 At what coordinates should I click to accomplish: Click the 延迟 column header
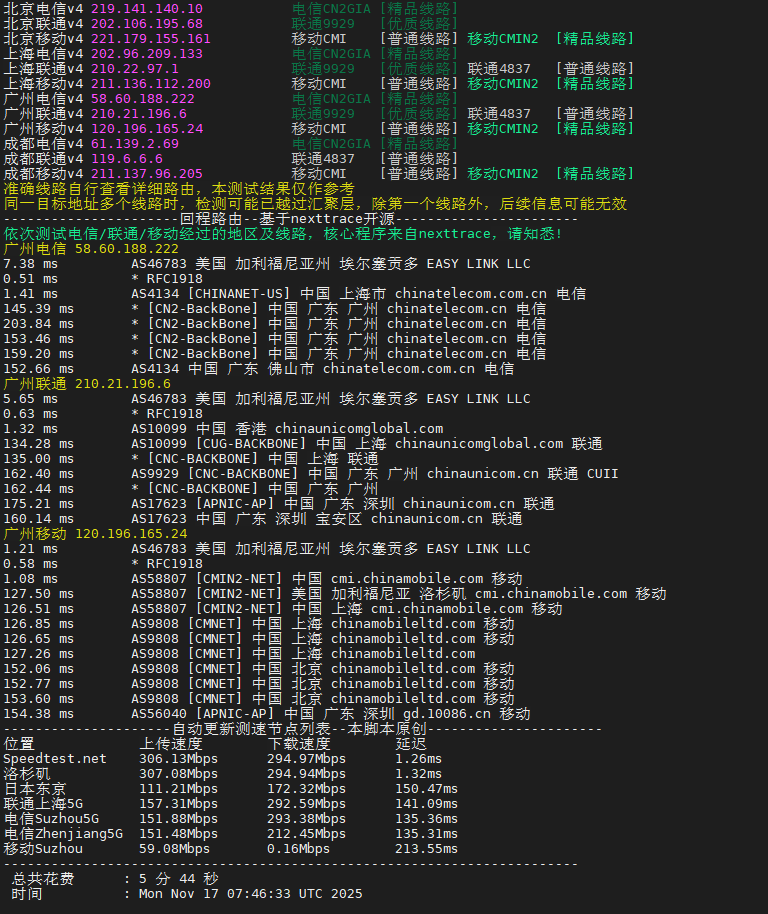pos(410,743)
